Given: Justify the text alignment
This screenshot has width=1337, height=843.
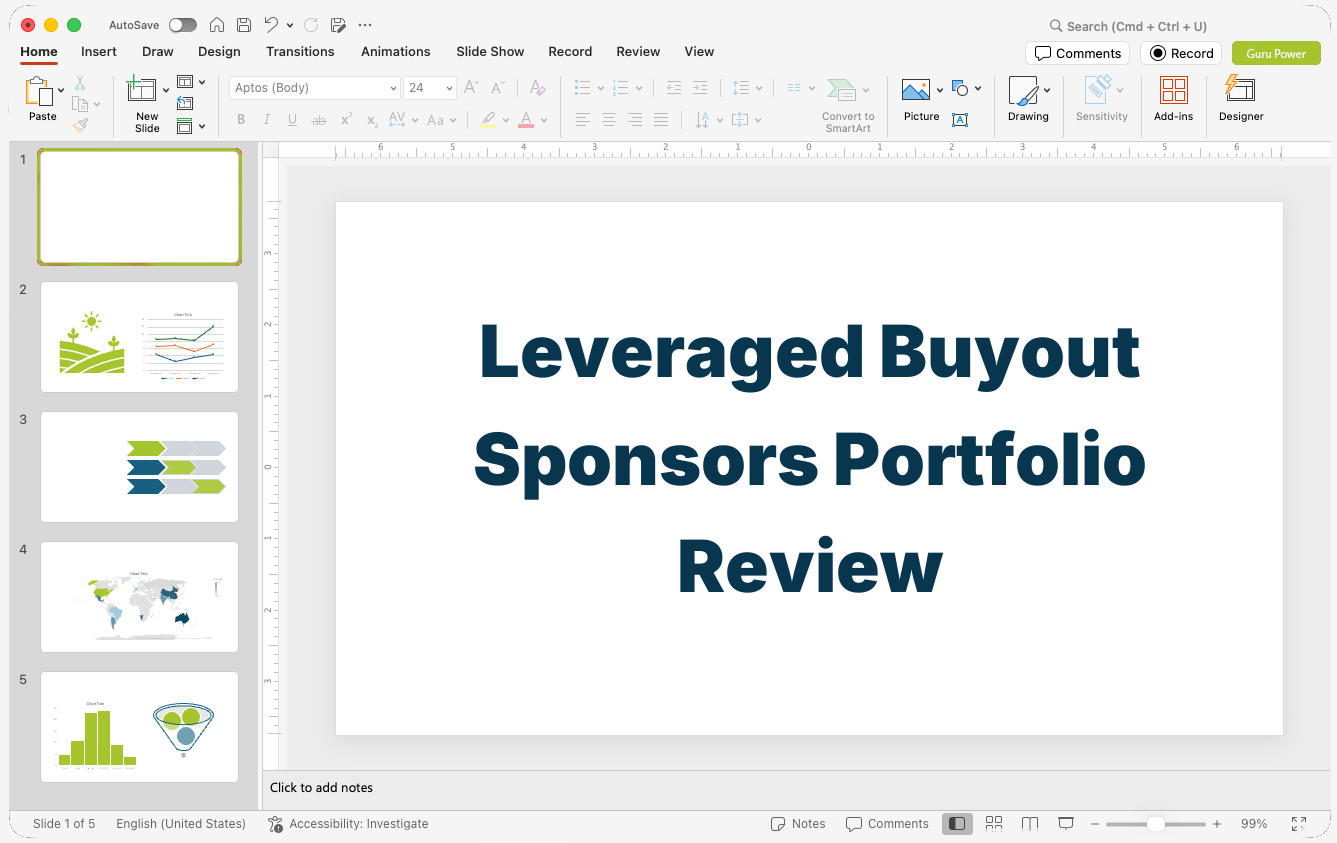Looking at the screenshot, I should (661, 120).
